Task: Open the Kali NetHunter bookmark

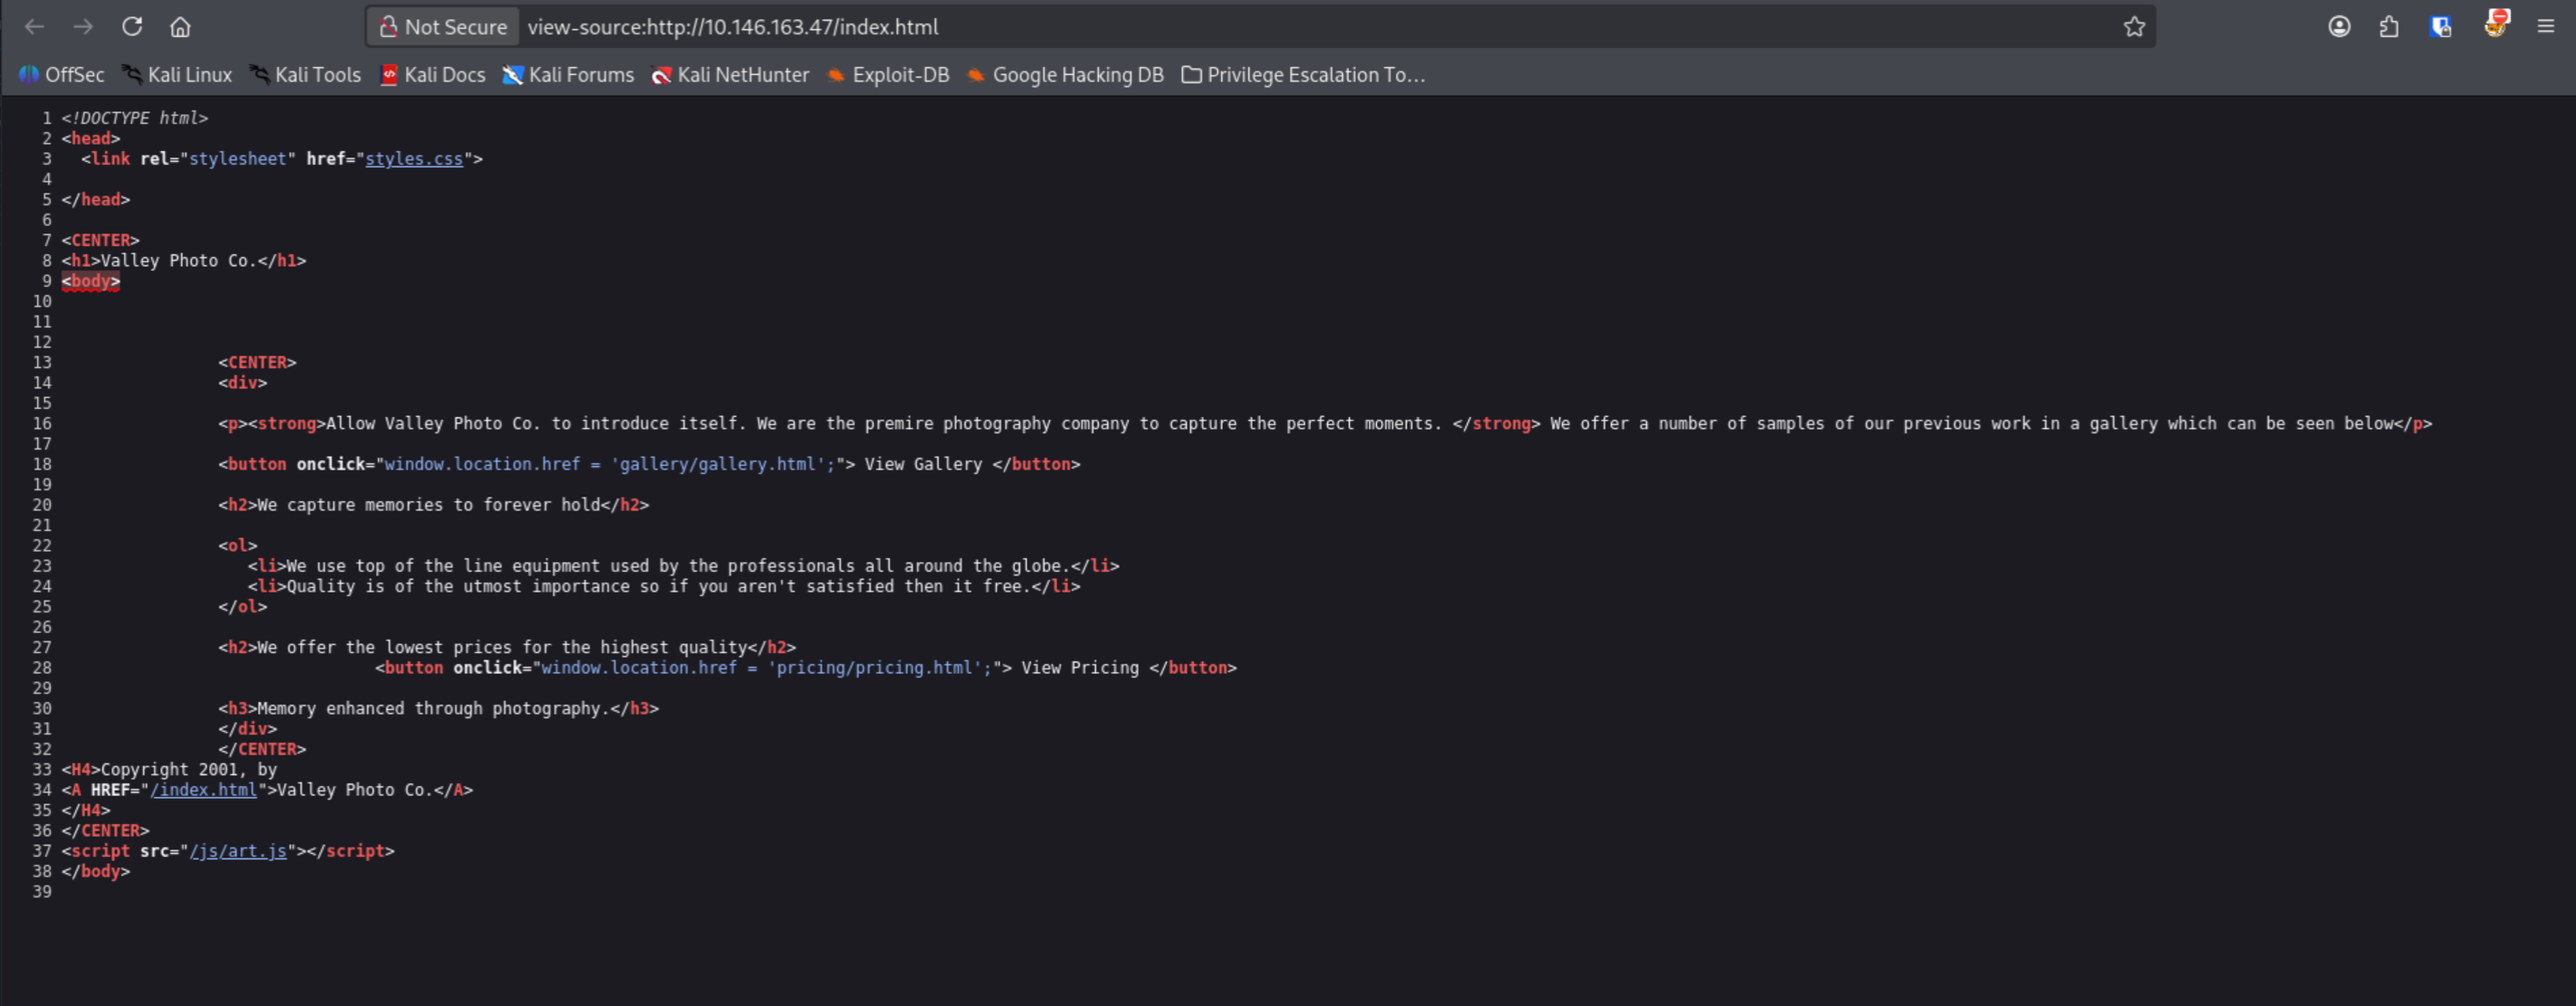Action: click(730, 75)
